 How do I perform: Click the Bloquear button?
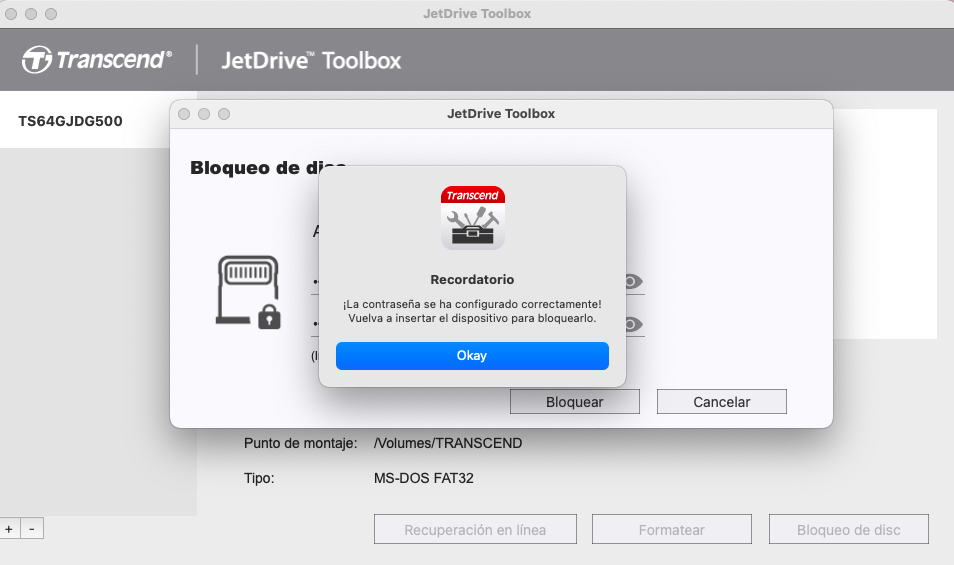point(575,402)
